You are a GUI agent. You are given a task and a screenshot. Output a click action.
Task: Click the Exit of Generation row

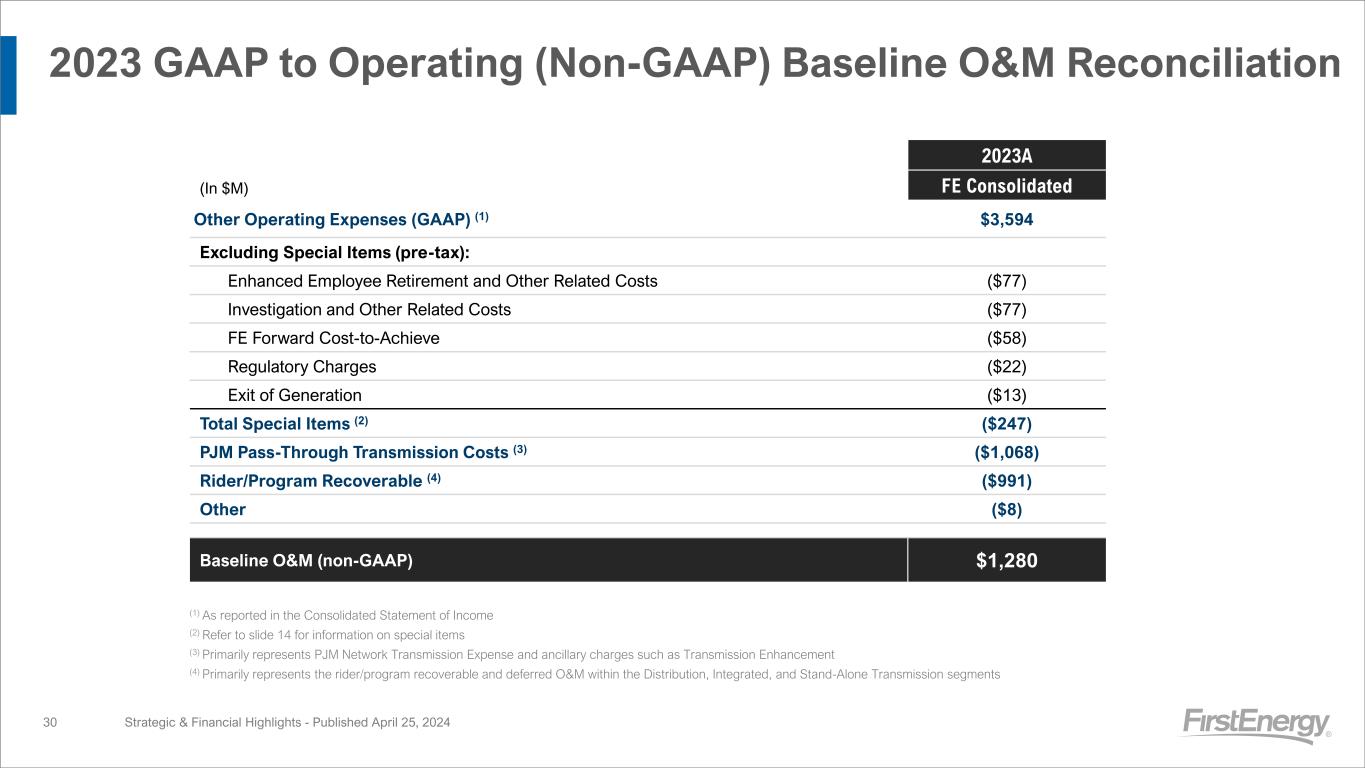pyautogui.click(x=294, y=395)
